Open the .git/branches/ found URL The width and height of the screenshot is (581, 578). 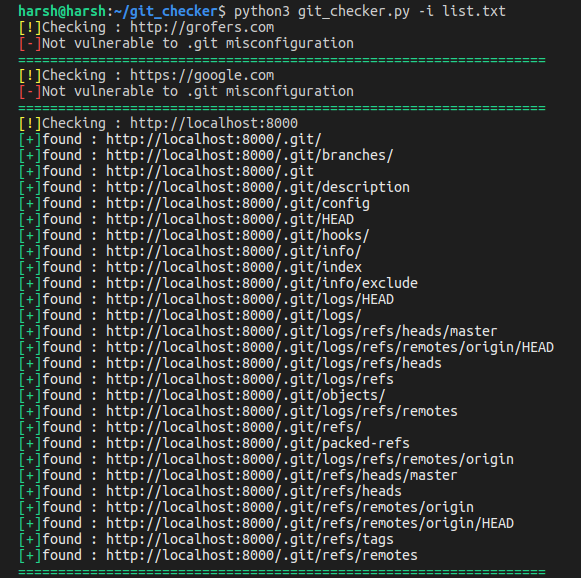click(249, 156)
